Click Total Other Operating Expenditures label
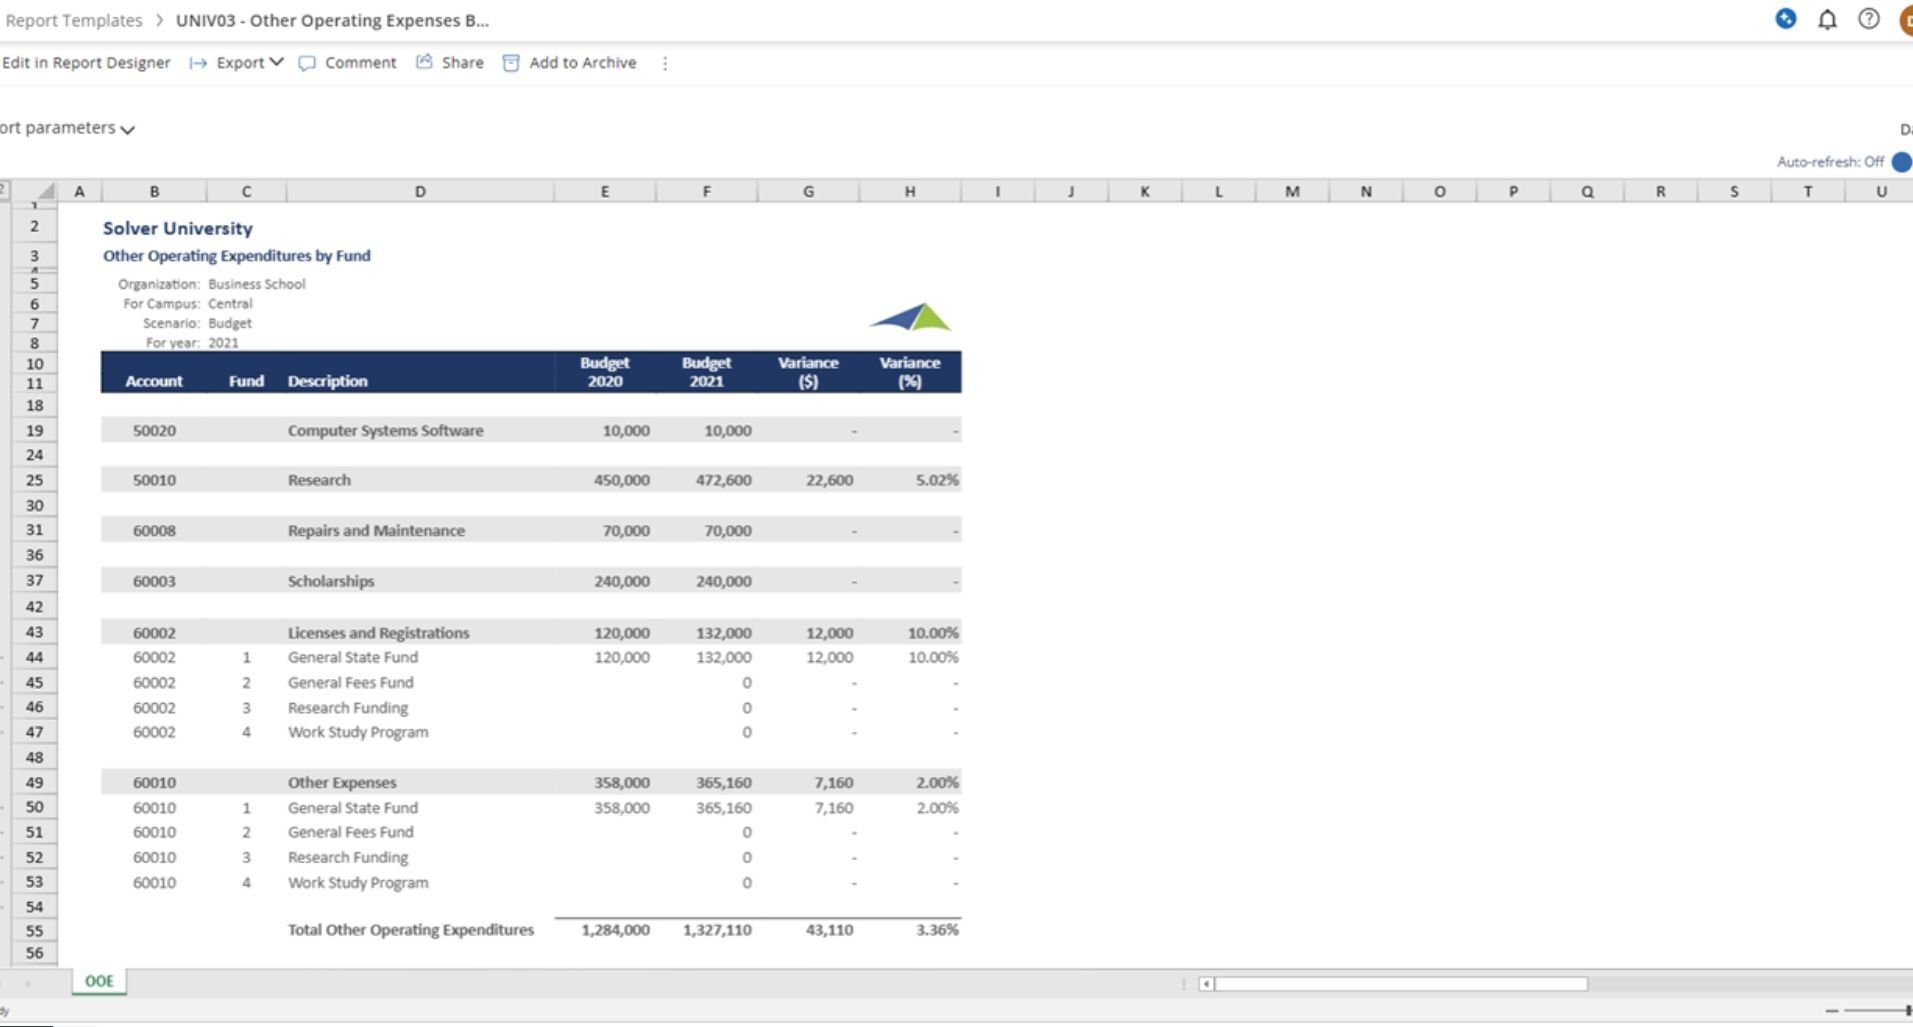The height and width of the screenshot is (1027, 1913). tap(411, 930)
